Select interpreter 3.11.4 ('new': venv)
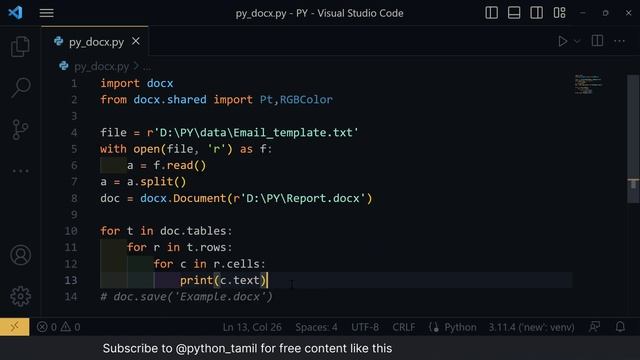Viewport: 640px width, 360px height. click(531, 327)
